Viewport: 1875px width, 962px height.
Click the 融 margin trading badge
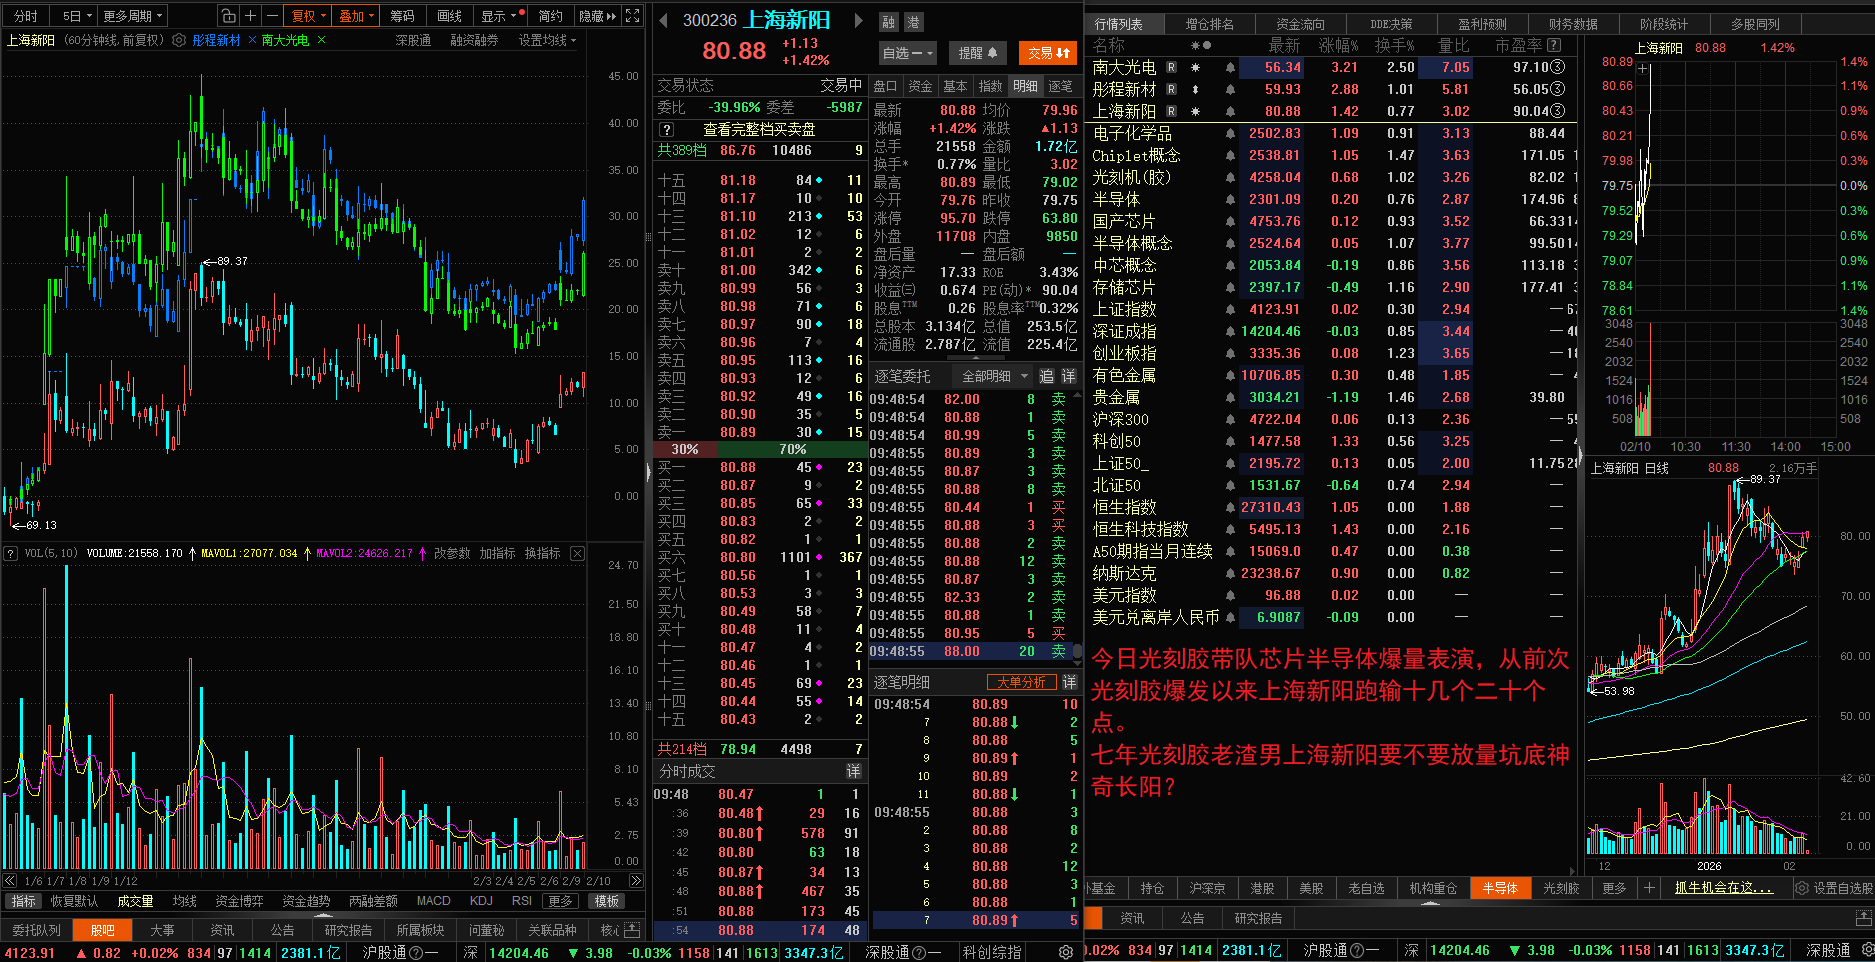(x=889, y=22)
